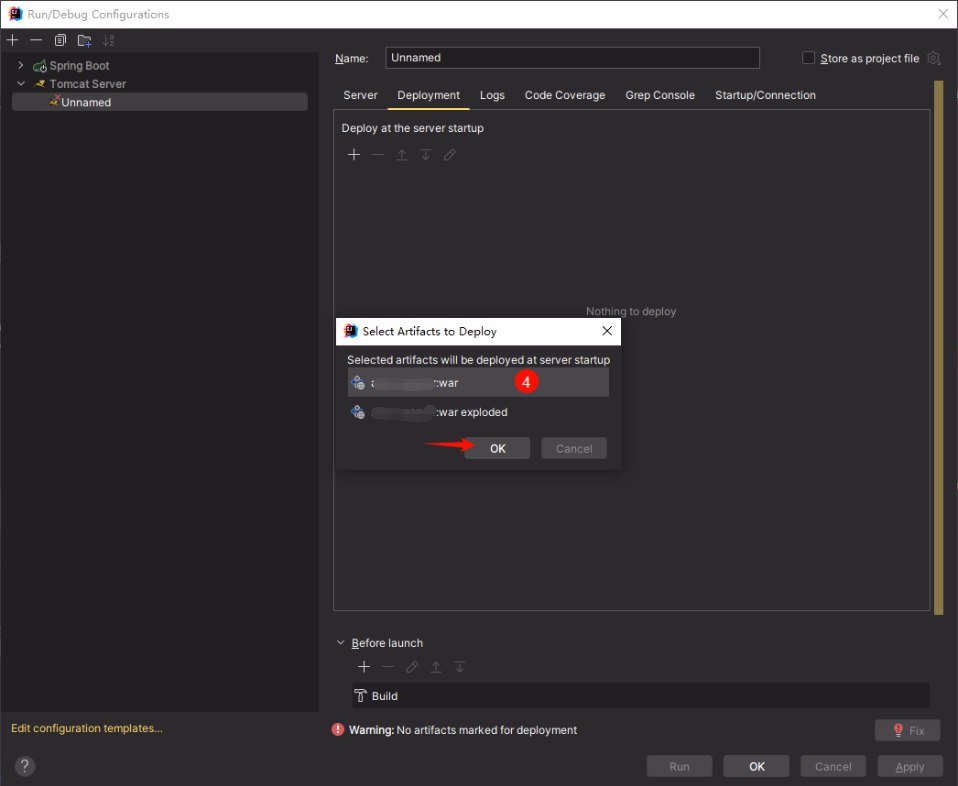Expand the Spring Boot tree node
Screen dimensions: 958x786
coord(21,66)
